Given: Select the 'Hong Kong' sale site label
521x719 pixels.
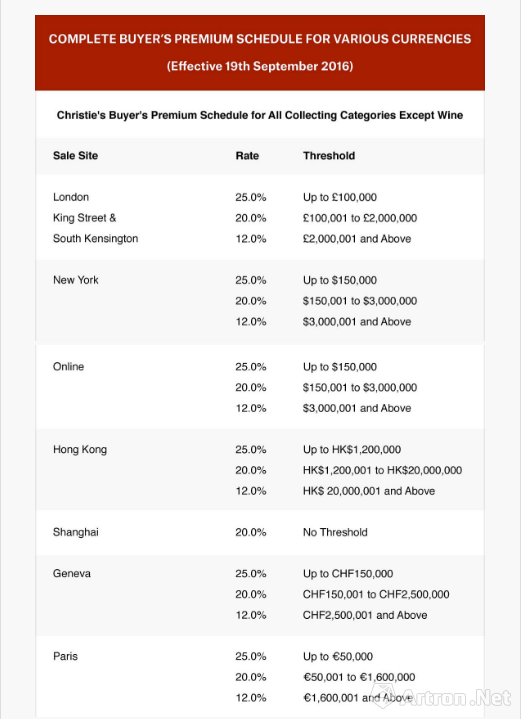Looking at the screenshot, I should click(x=80, y=449).
